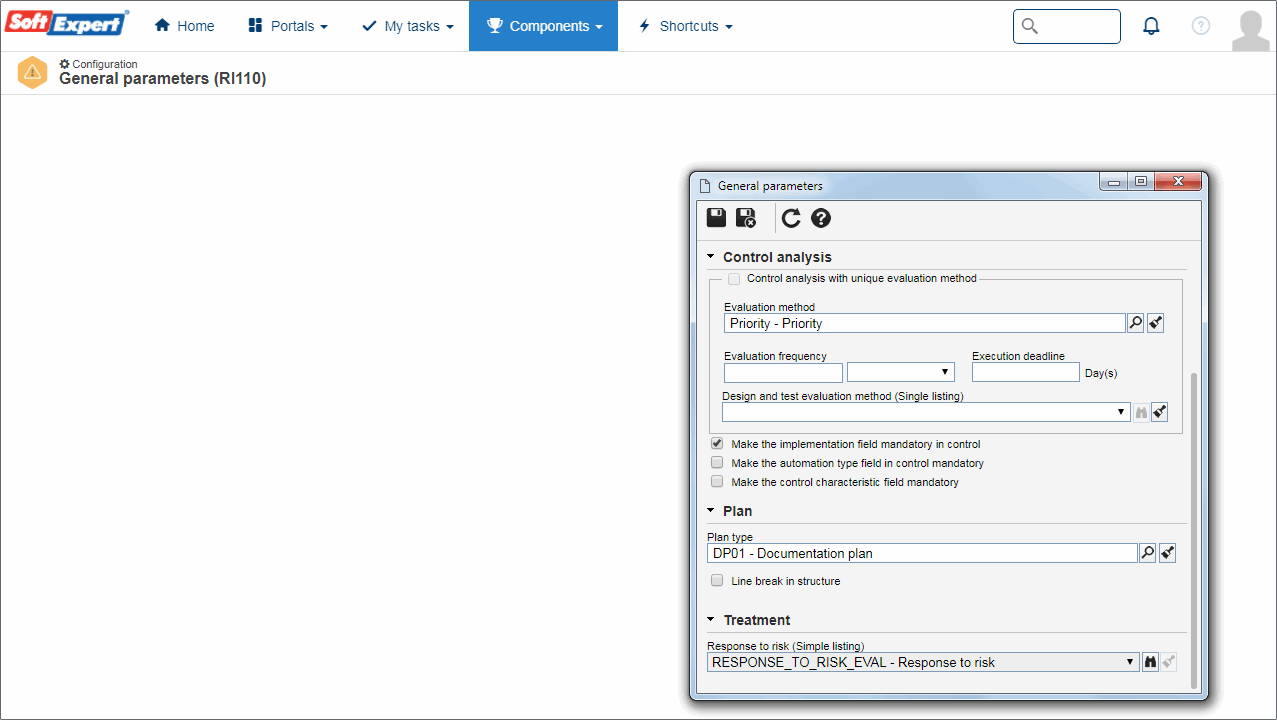The height and width of the screenshot is (720, 1277).
Task: Open the Portals menu
Action: [x=288, y=26]
